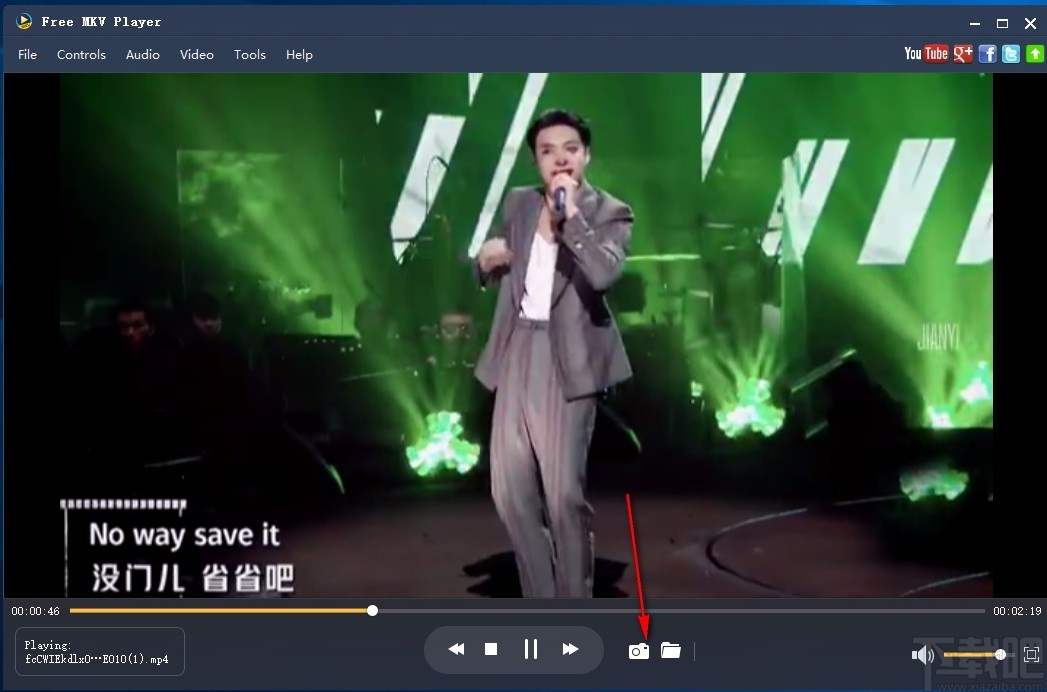Open the snapshot folder icon

(671, 651)
